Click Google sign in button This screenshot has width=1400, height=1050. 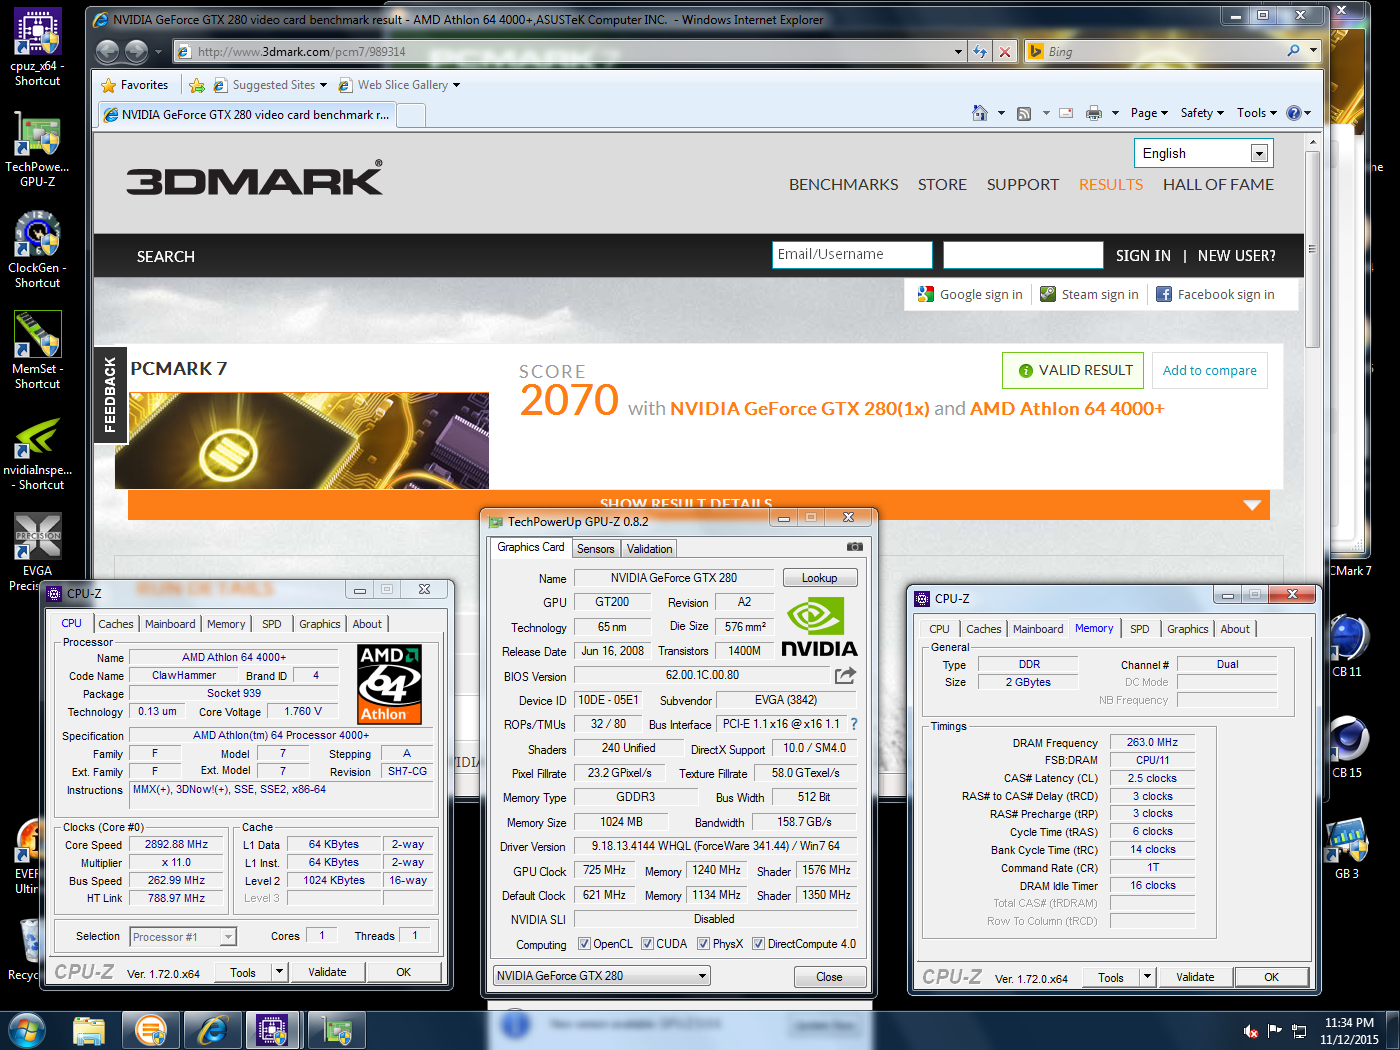click(970, 294)
